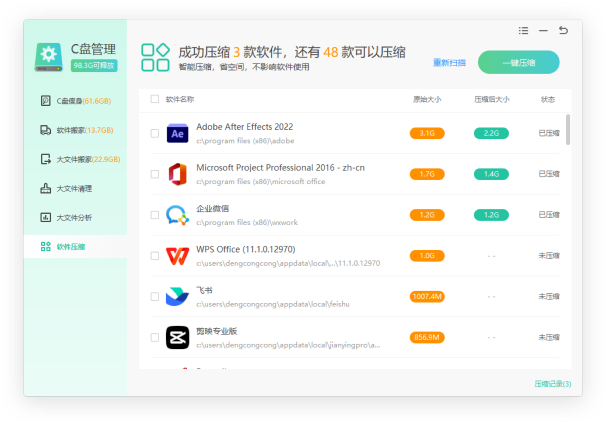Switch to 大文件分析 section

(x=75, y=217)
